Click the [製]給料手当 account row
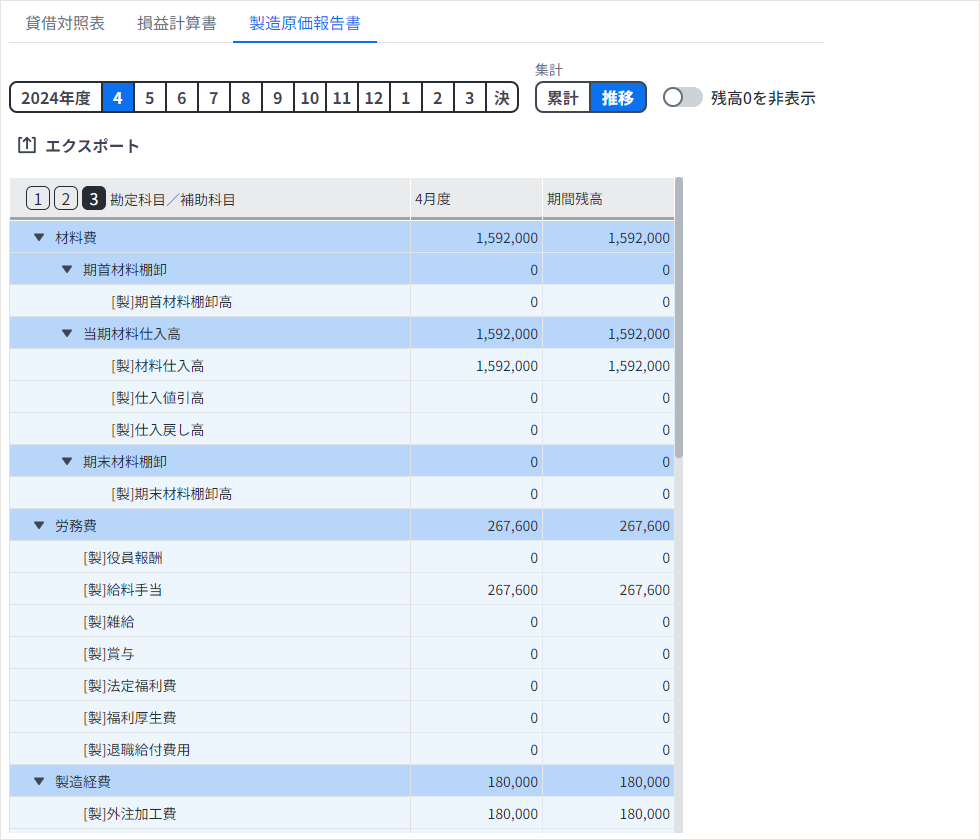The height and width of the screenshot is (840, 980). (x=123, y=590)
